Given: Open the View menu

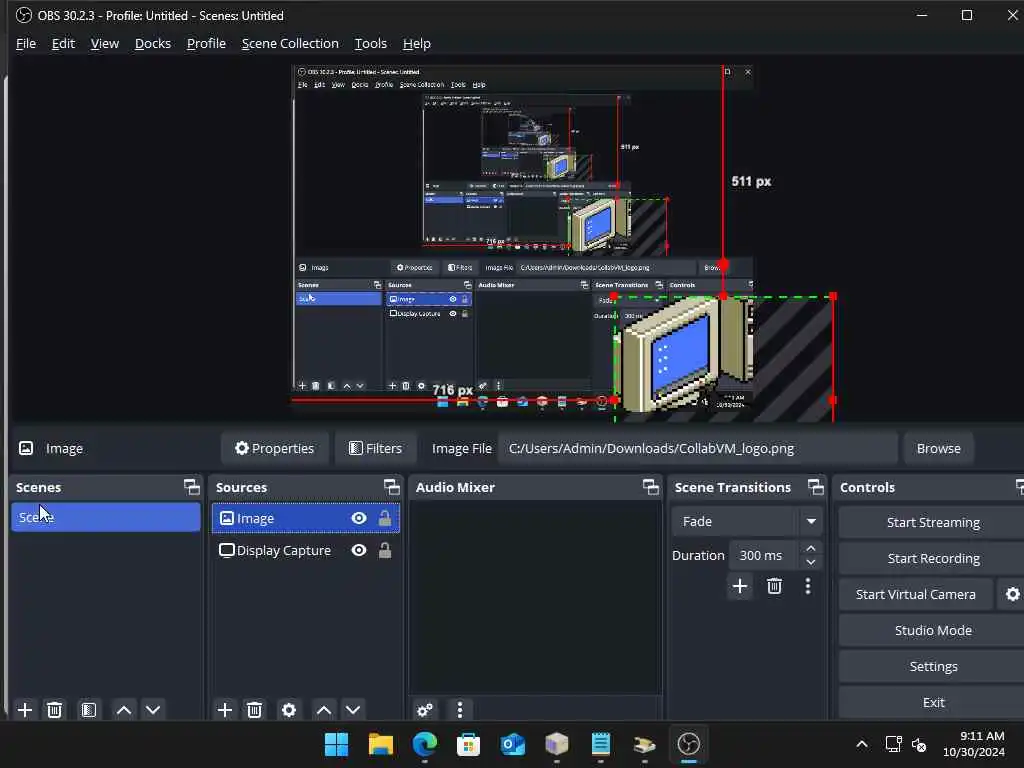Looking at the screenshot, I should pos(104,44).
